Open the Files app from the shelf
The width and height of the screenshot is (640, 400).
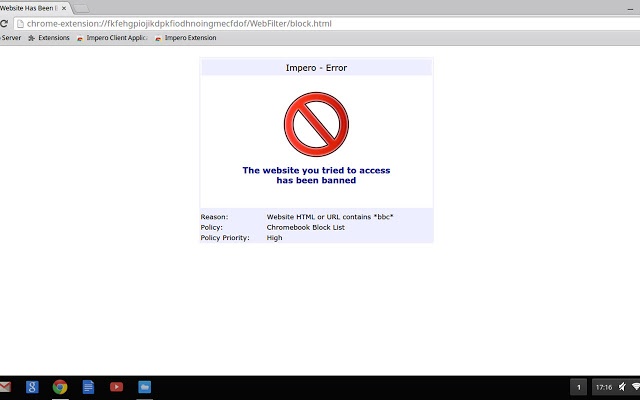(x=144, y=387)
